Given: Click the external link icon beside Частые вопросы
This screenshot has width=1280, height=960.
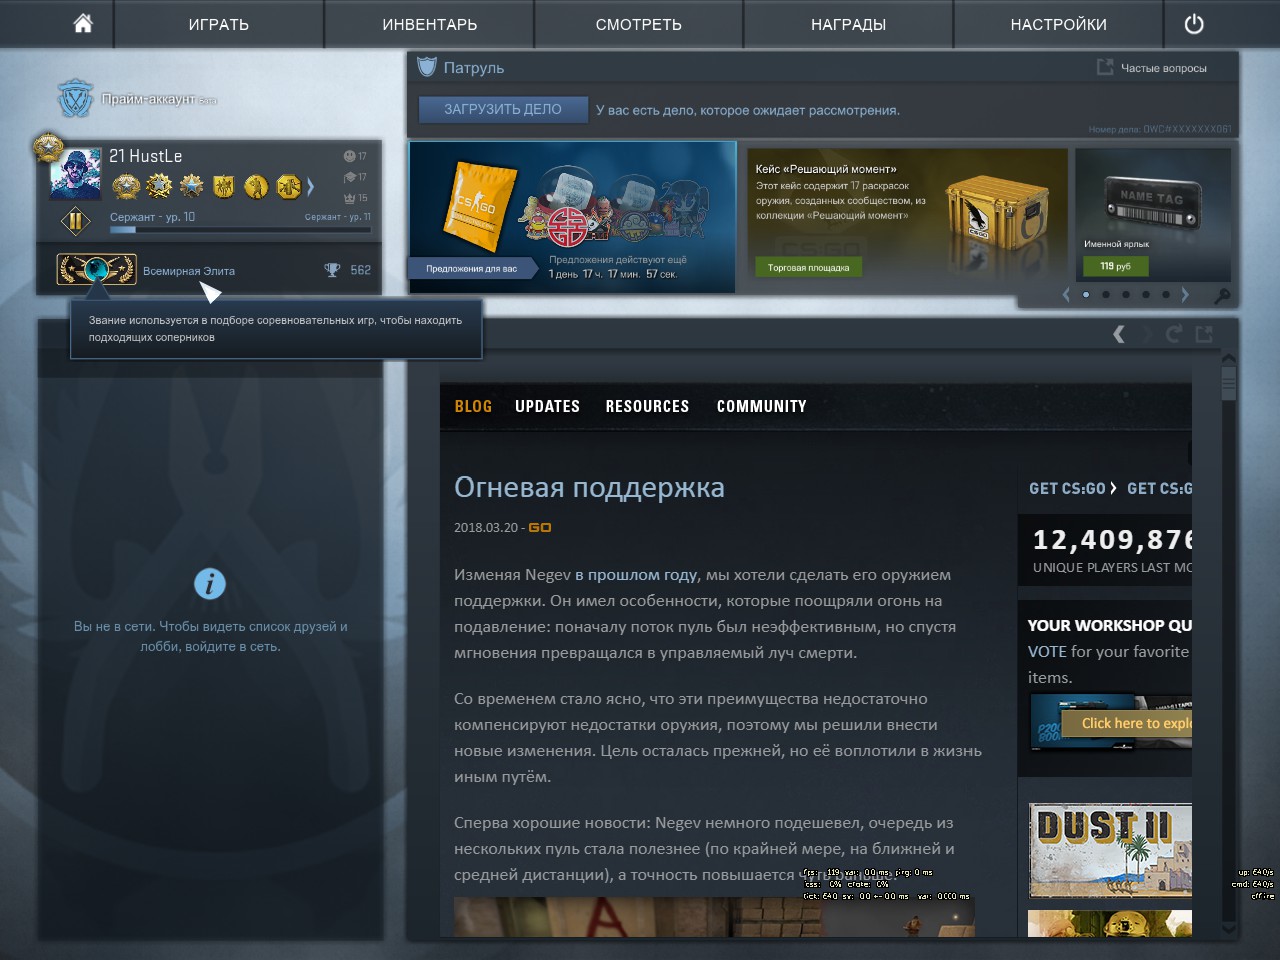Looking at the screenshot, I should point(1105,67).
